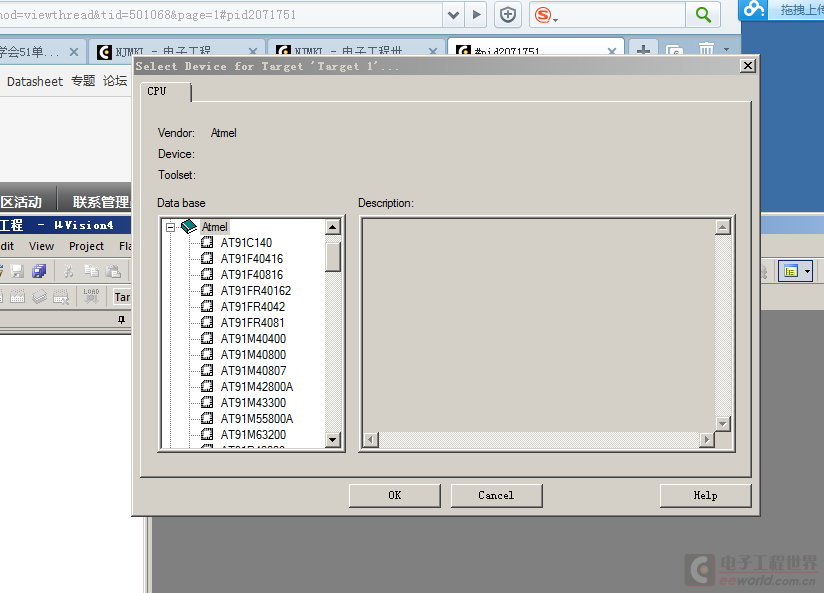Screen dimensions: 824x593
Task: Click the OK button
Action: 395,495
